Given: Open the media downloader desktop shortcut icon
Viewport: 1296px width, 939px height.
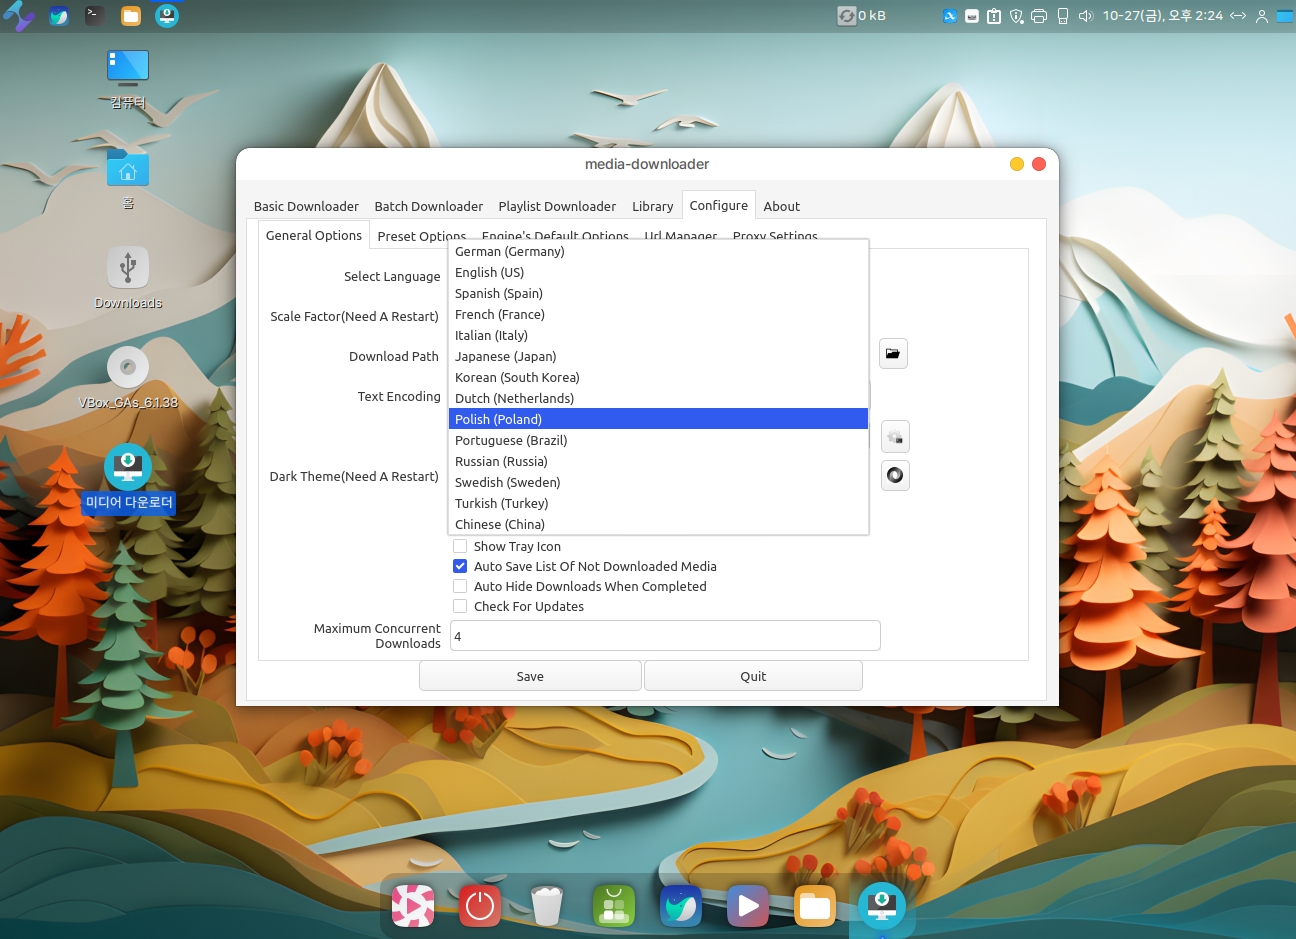Looking at the screenshot, I should click(128, 468).
